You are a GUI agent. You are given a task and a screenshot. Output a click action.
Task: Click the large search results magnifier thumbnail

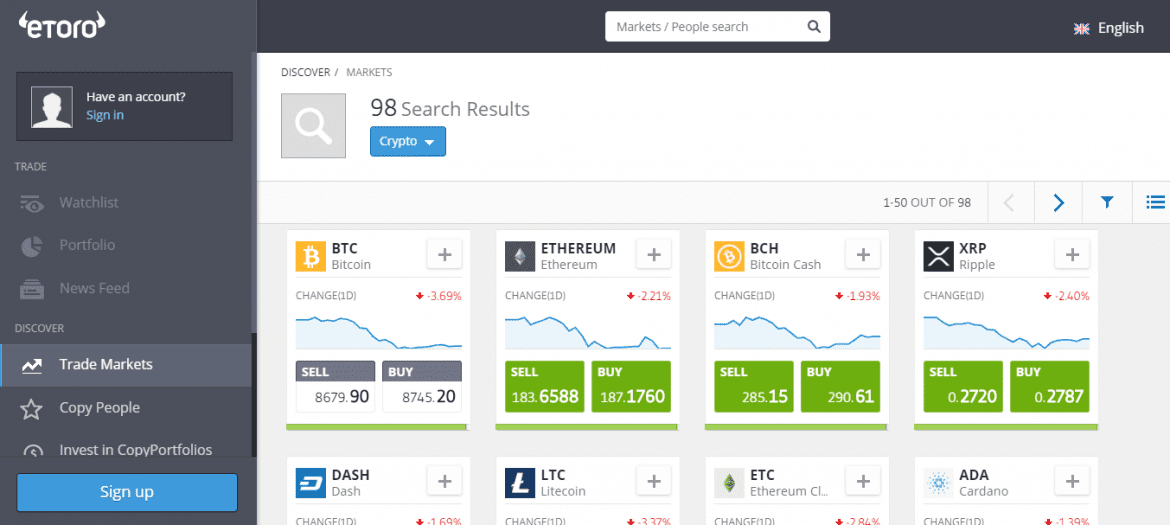(313, 125)
